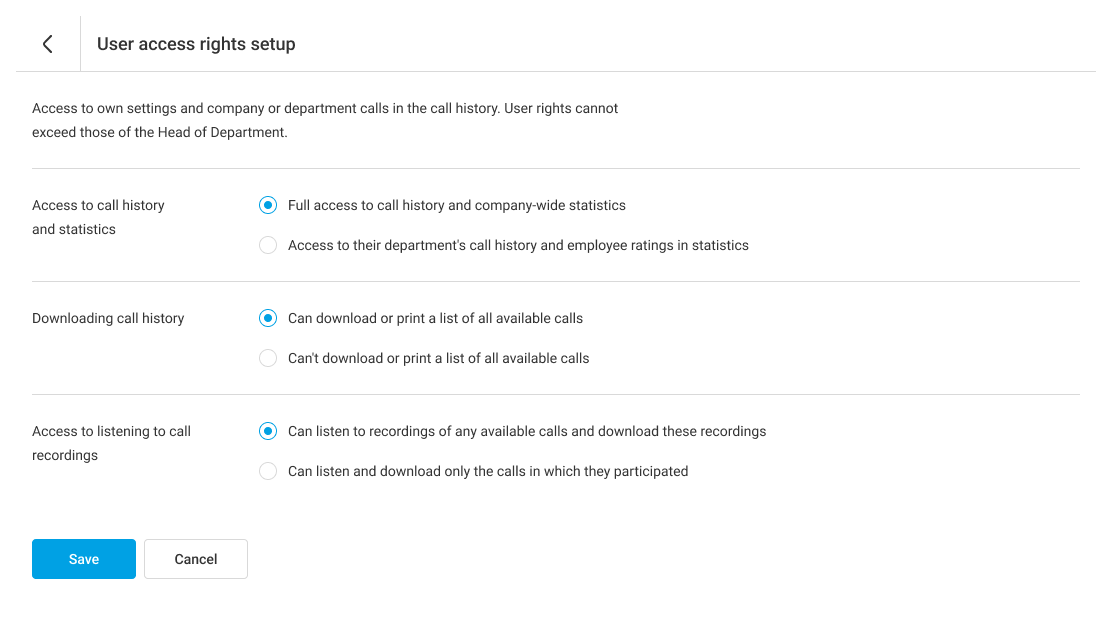Click the 'Access to call history and statistics' section label
The image size is (1112, 620).
(98, 217)
